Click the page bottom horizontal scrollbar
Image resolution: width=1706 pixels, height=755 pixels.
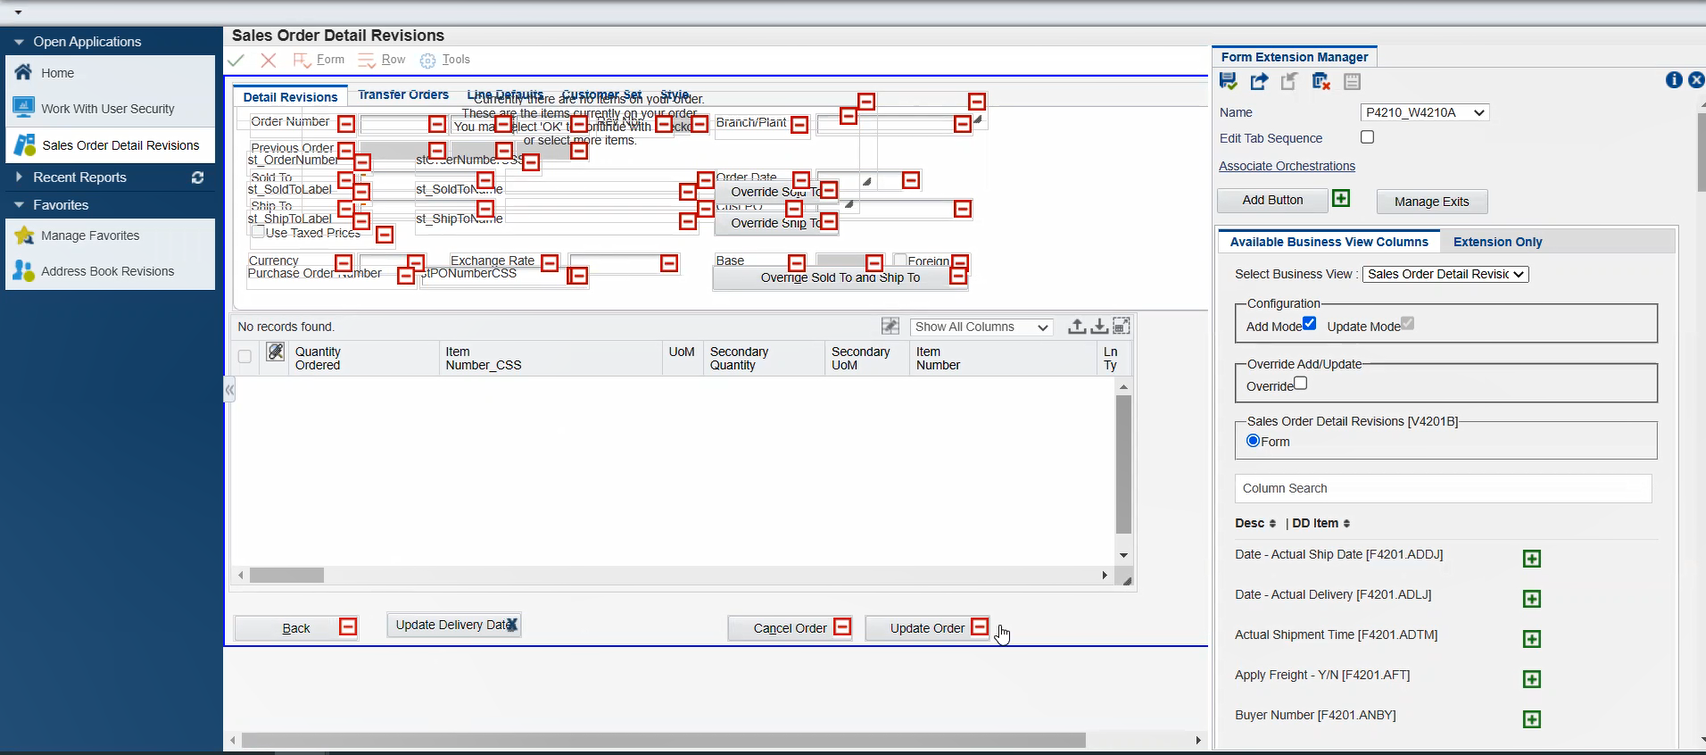pyautogui.click(x=665, y=740)
